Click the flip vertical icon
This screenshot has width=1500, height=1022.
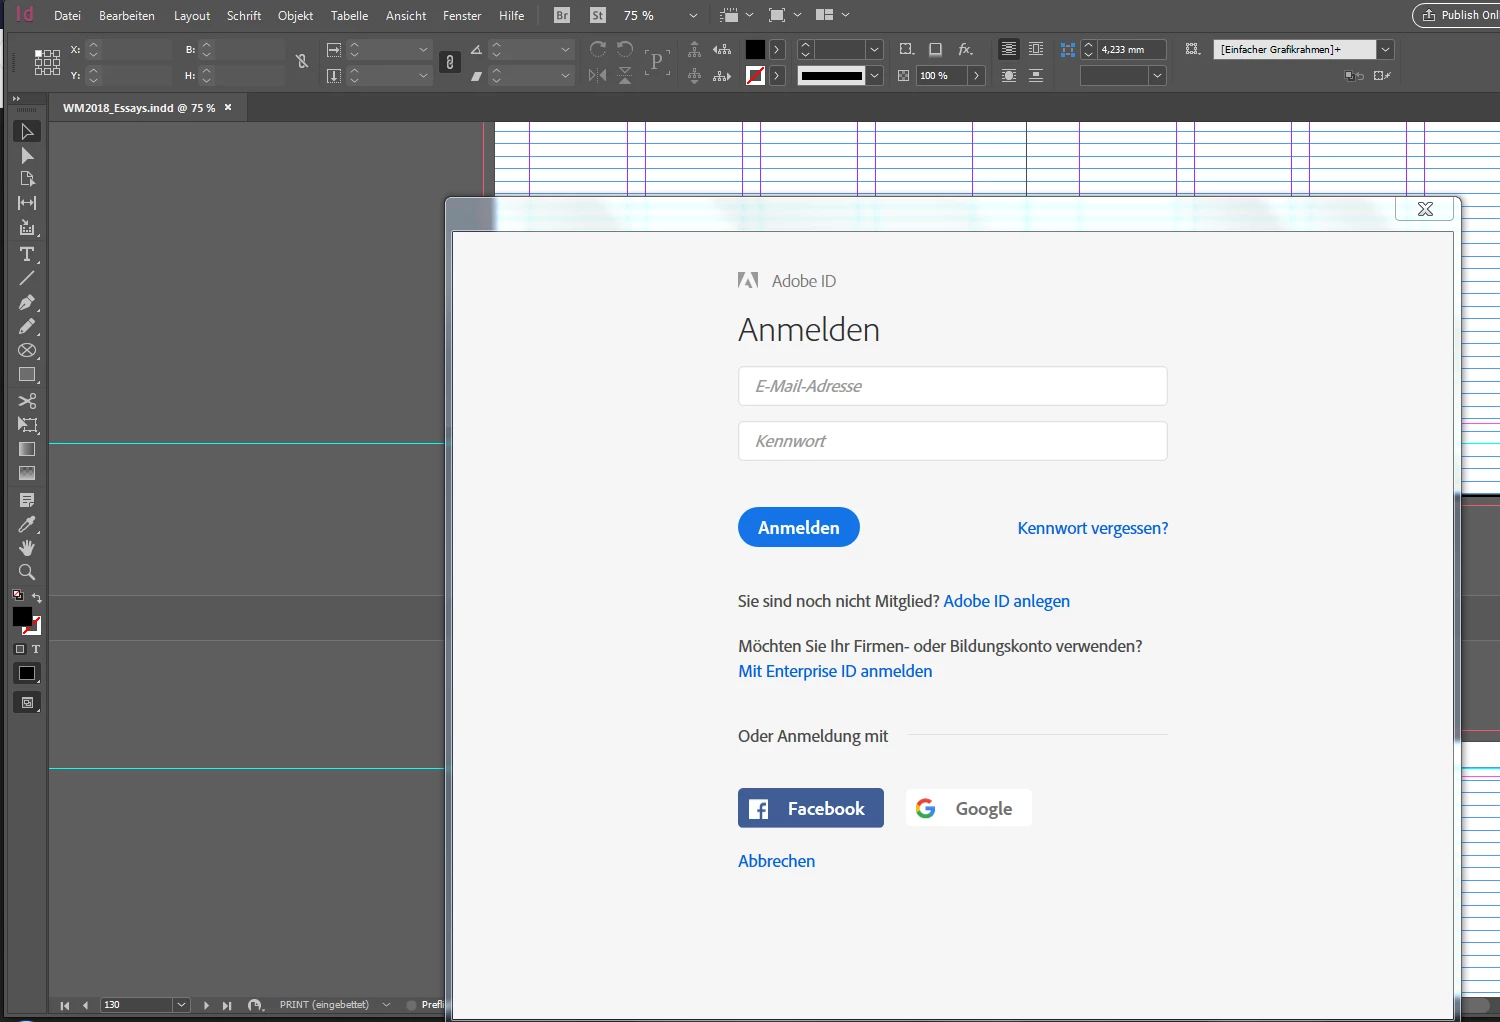[625, 75]
